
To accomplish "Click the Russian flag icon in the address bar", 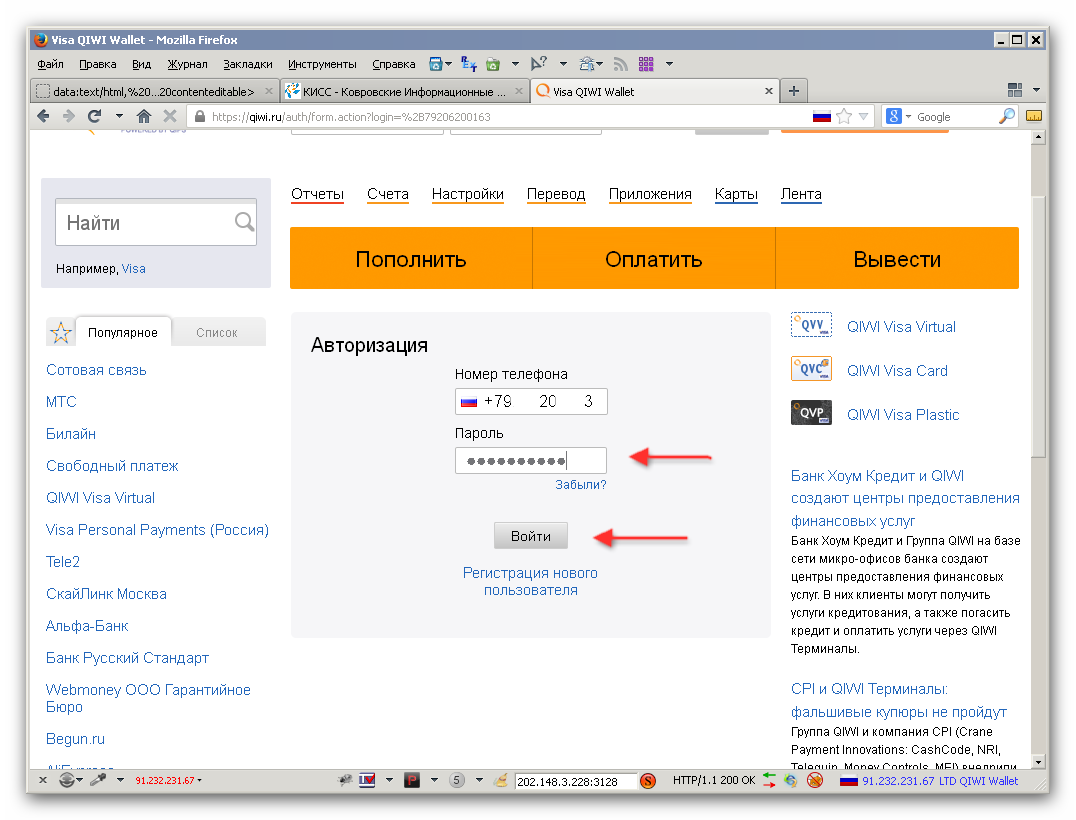I will point(821,117).
